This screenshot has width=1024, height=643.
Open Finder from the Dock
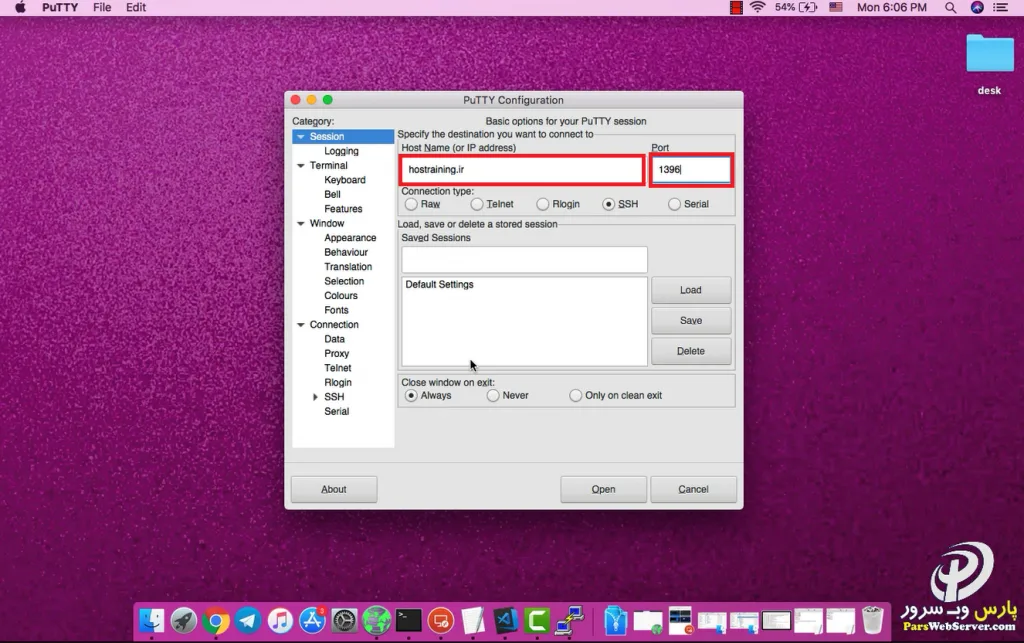tap(152, 620)
